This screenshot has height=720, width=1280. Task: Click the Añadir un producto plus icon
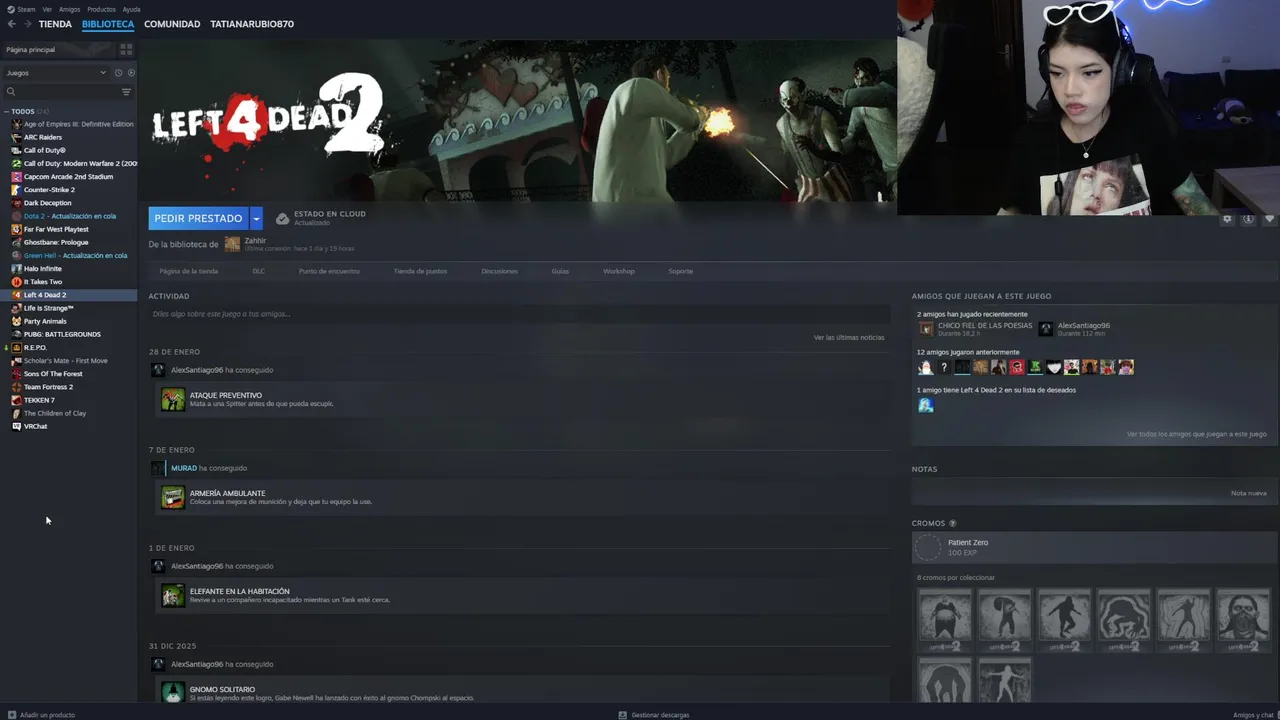[13, 715]
